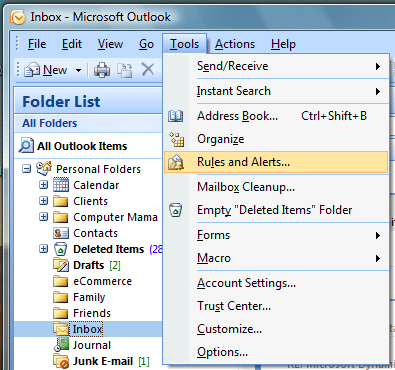
Task: Click the New button label
Action: 55,70
